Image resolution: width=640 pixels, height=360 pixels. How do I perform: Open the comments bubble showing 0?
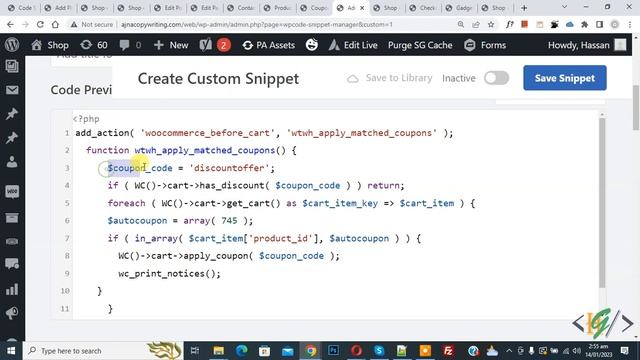(130, 45)
